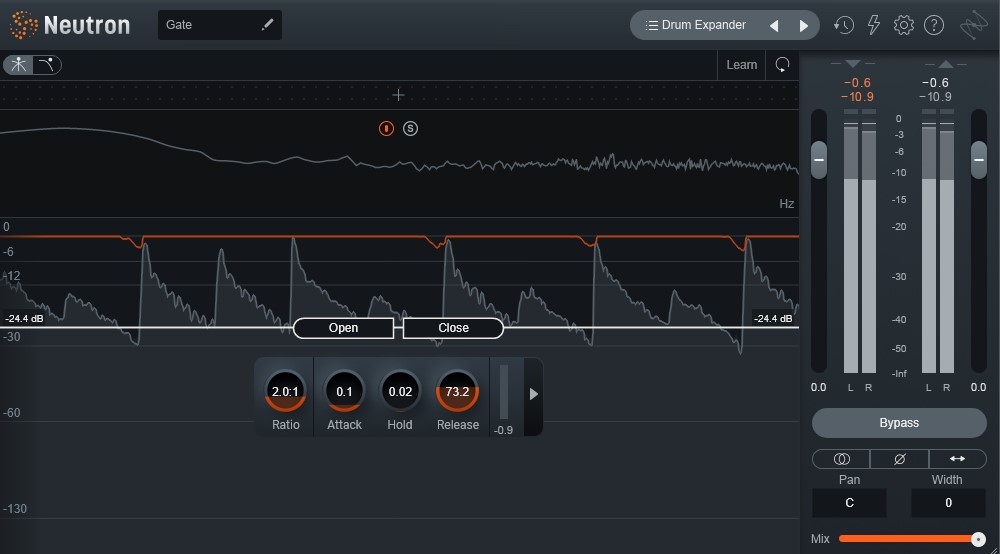Click the output meter up triangle

[946, 64]
